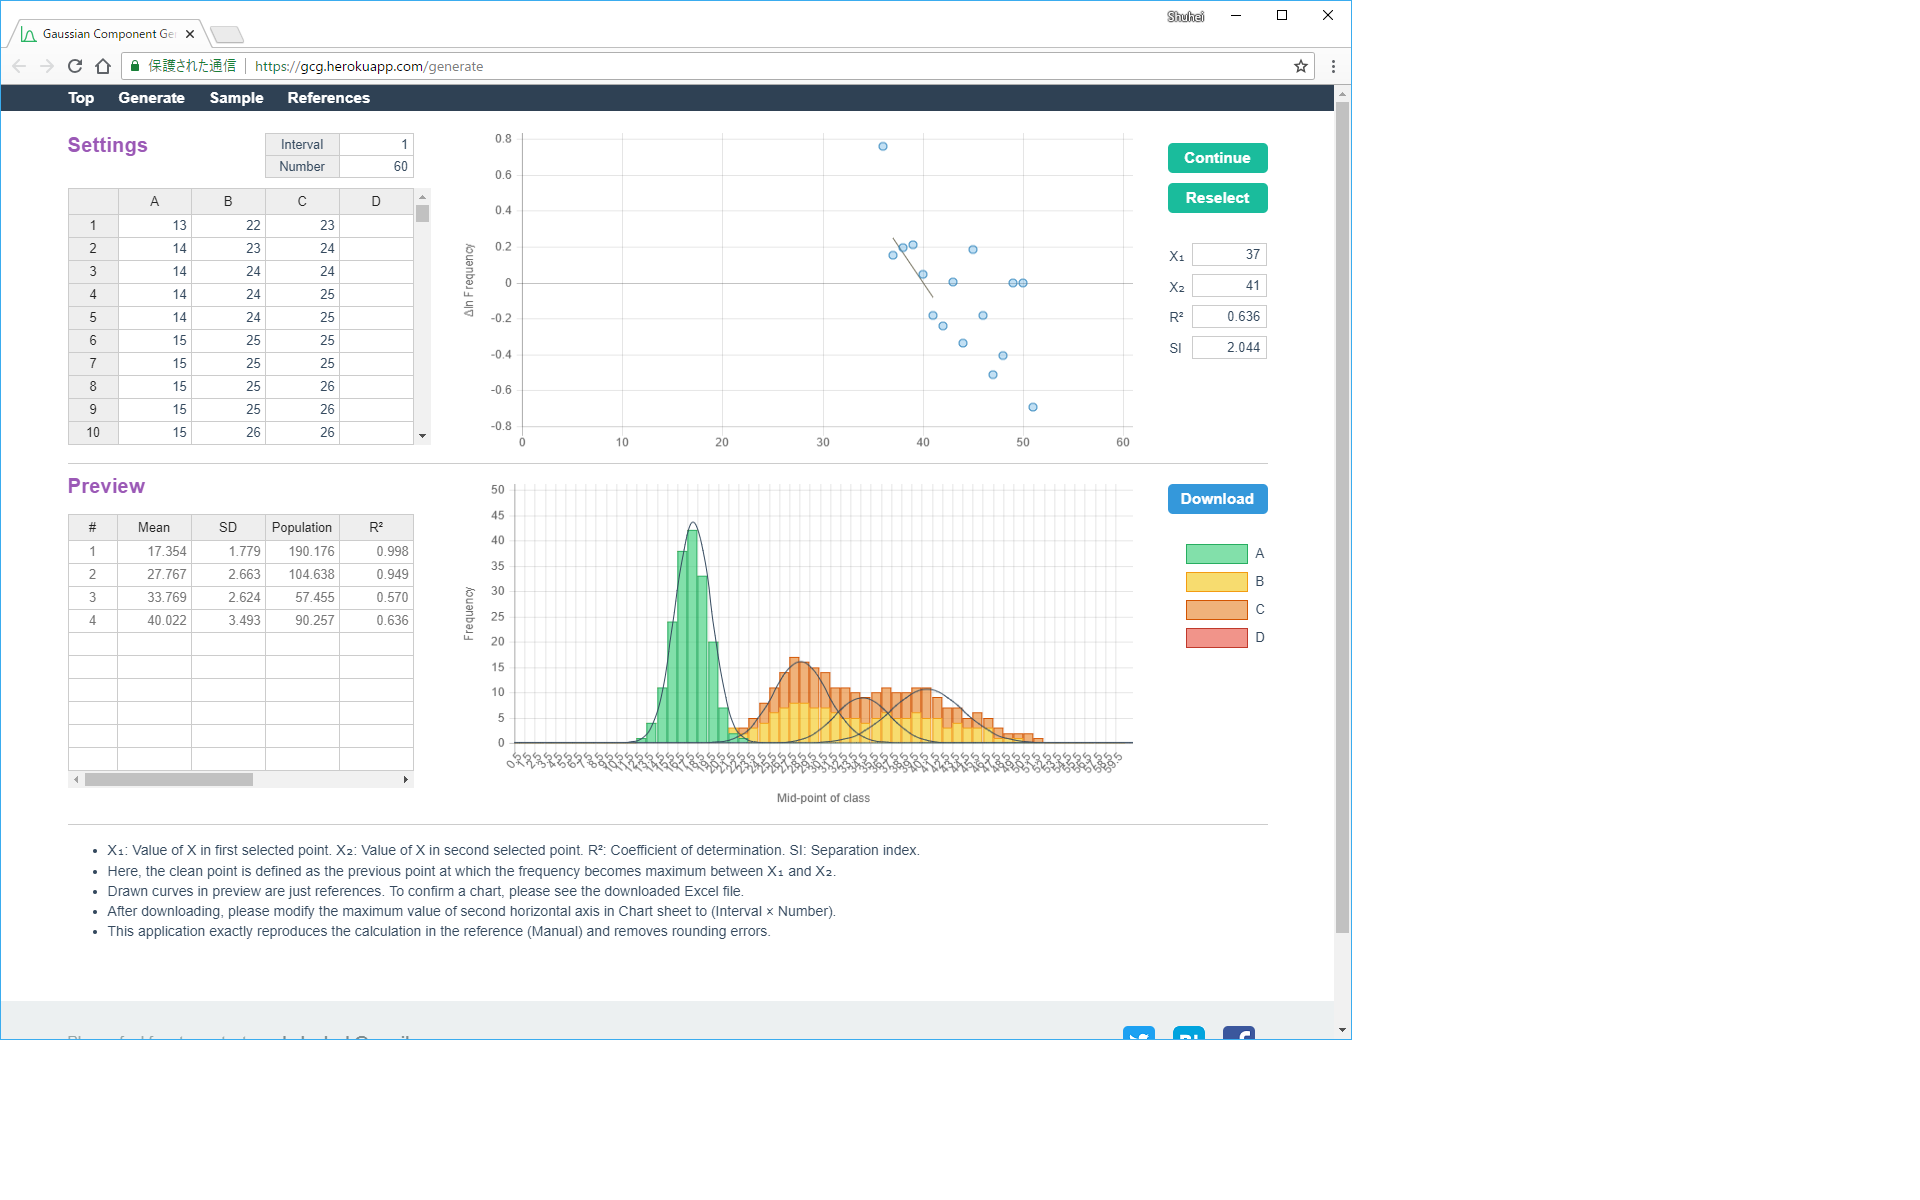Open the References page

click(x=328, y=98)
